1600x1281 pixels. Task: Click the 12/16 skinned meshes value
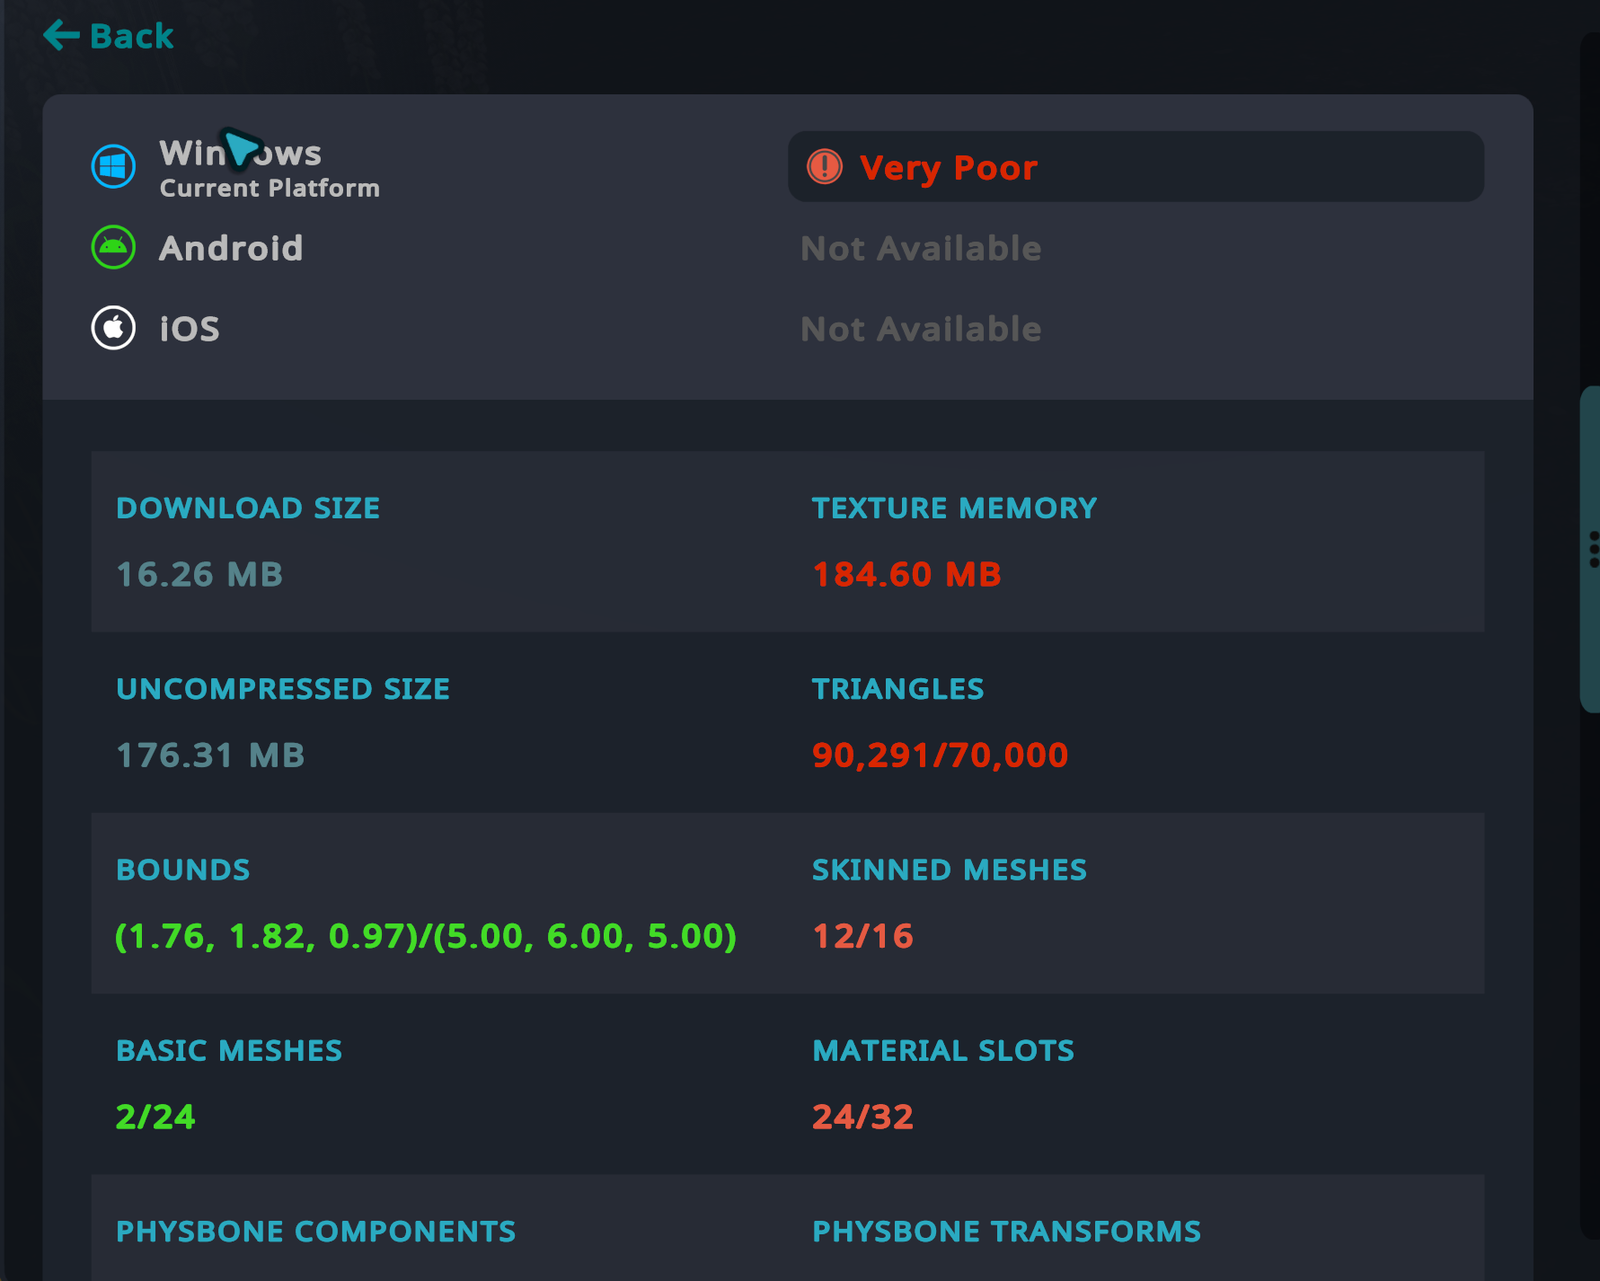click(862, 936)
